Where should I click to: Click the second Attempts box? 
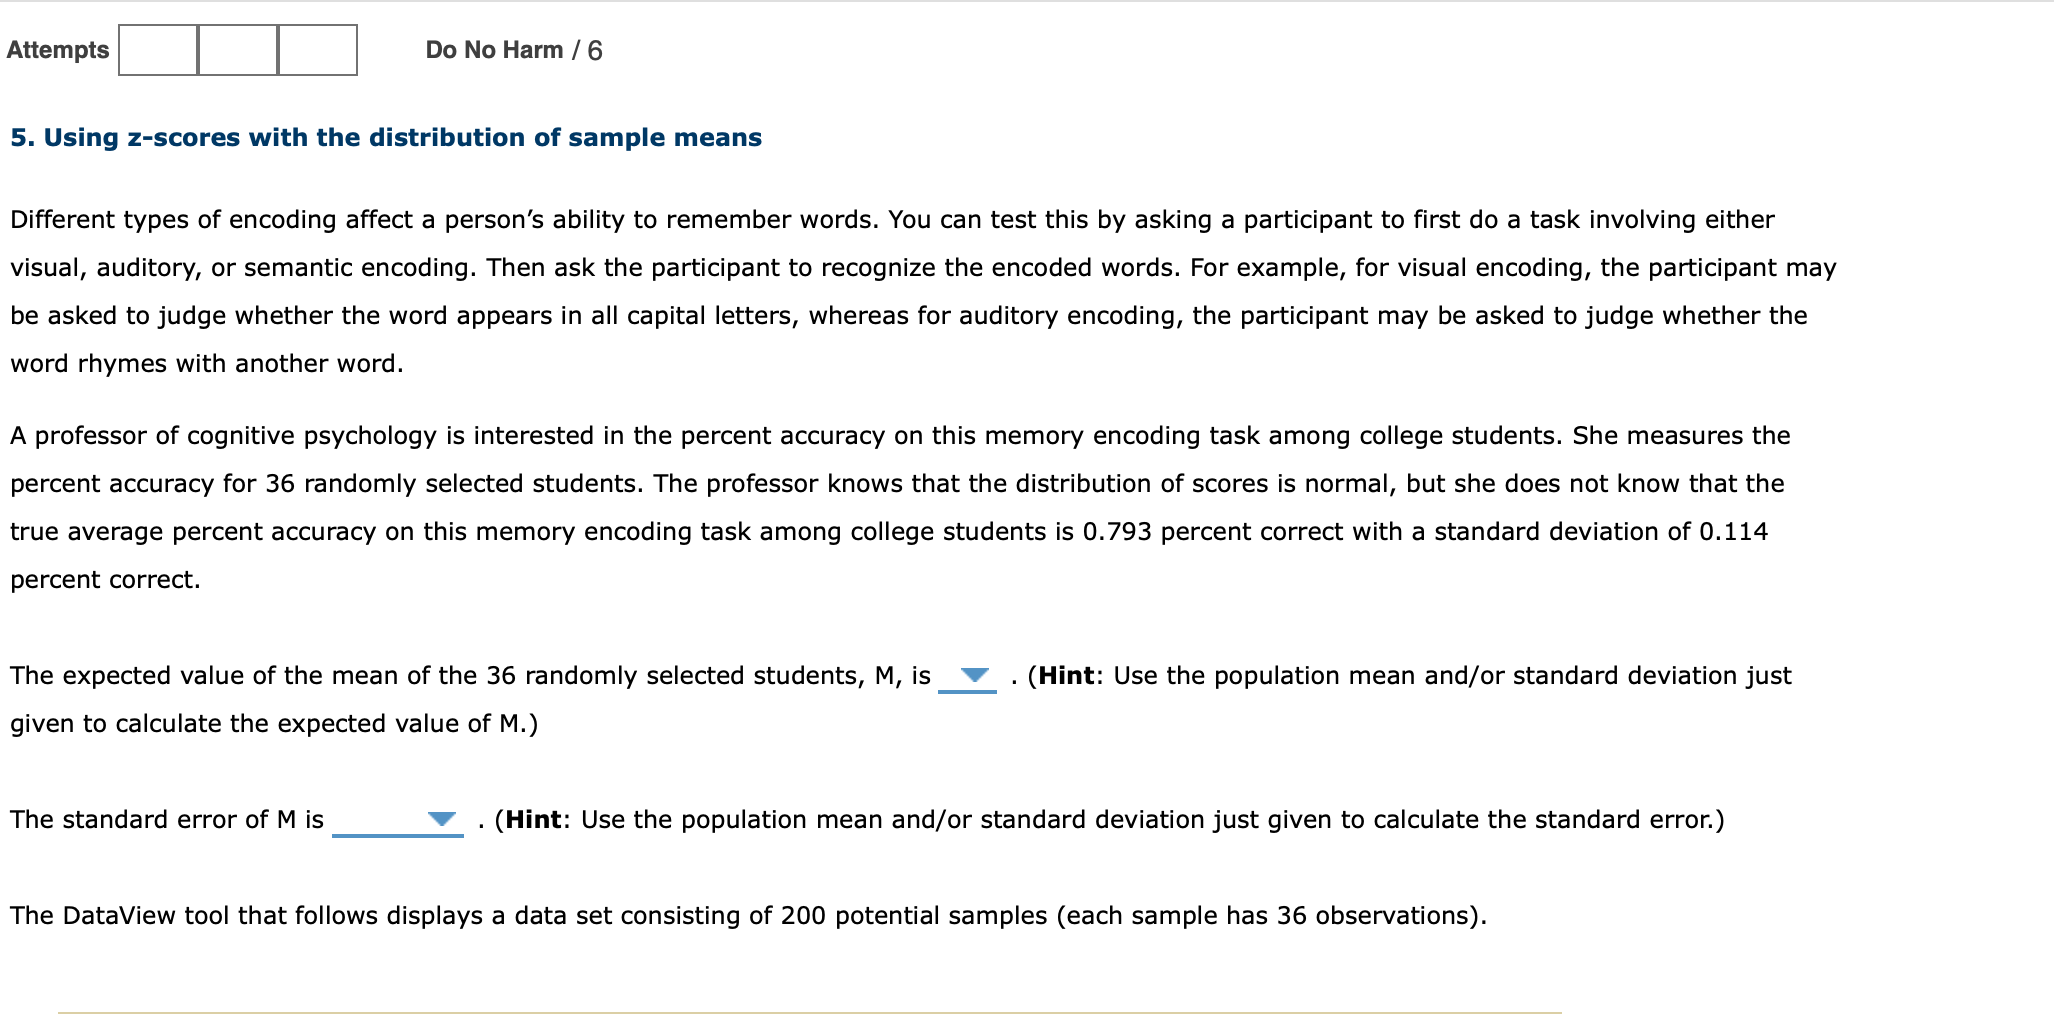click(x=236, y=48)
